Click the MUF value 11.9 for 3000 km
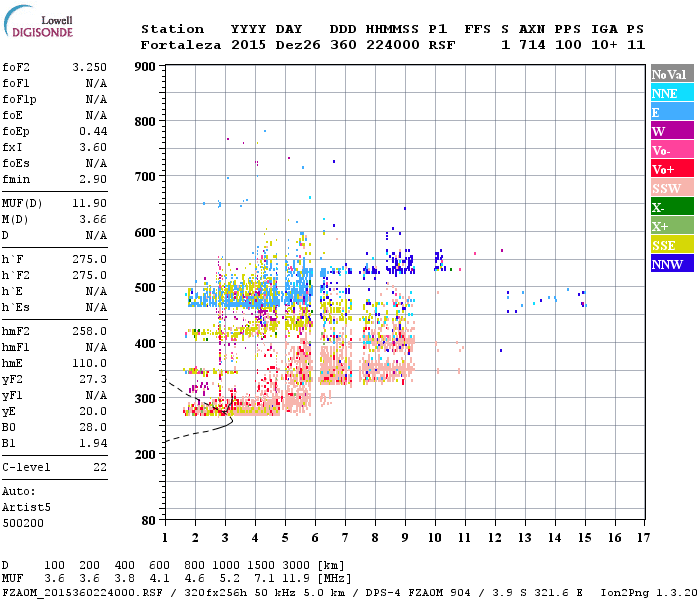The height and width of the screenshot is (600, 700). (x=296, y=579)
